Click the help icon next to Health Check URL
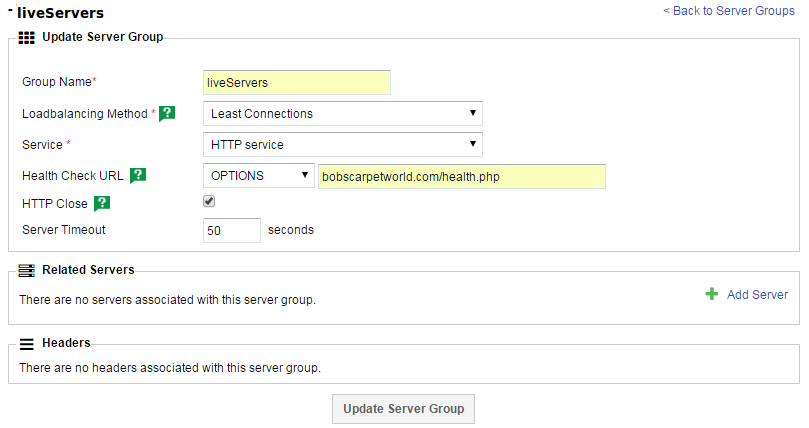This screenshot has width=809, height=428. pyautogui.click(x=138, y=176)
